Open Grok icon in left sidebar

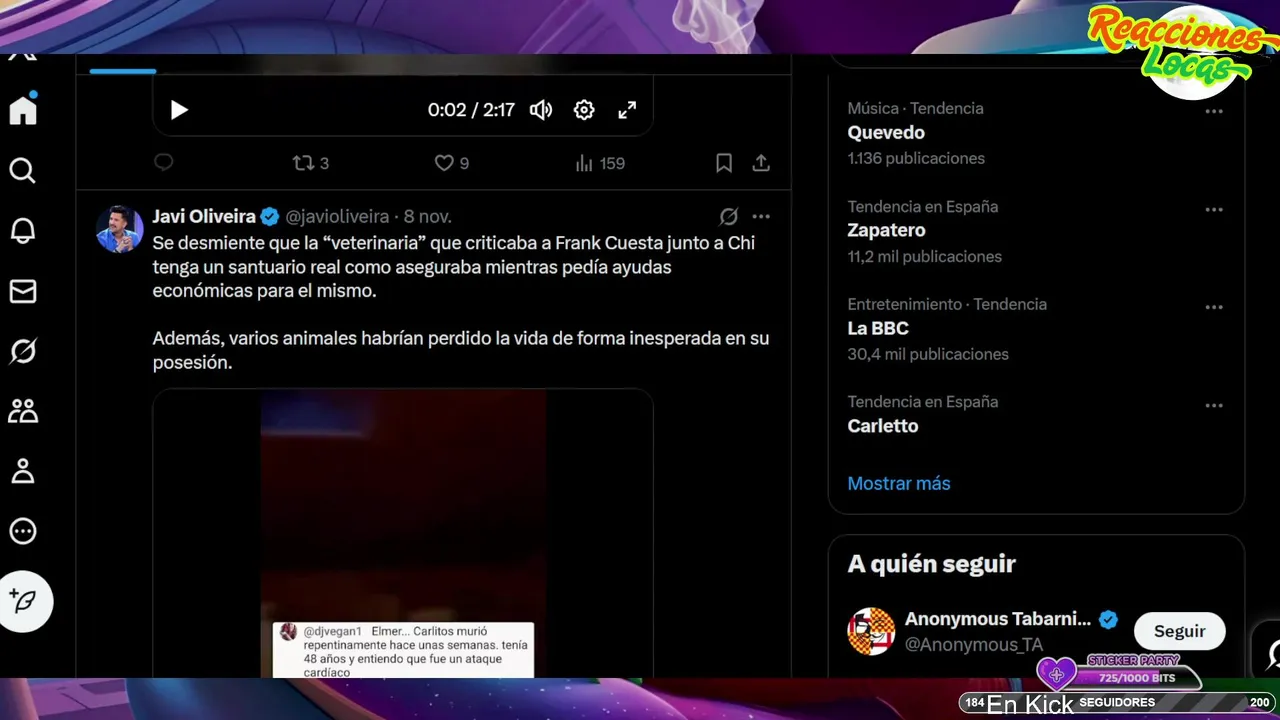[x=23, y=351]
